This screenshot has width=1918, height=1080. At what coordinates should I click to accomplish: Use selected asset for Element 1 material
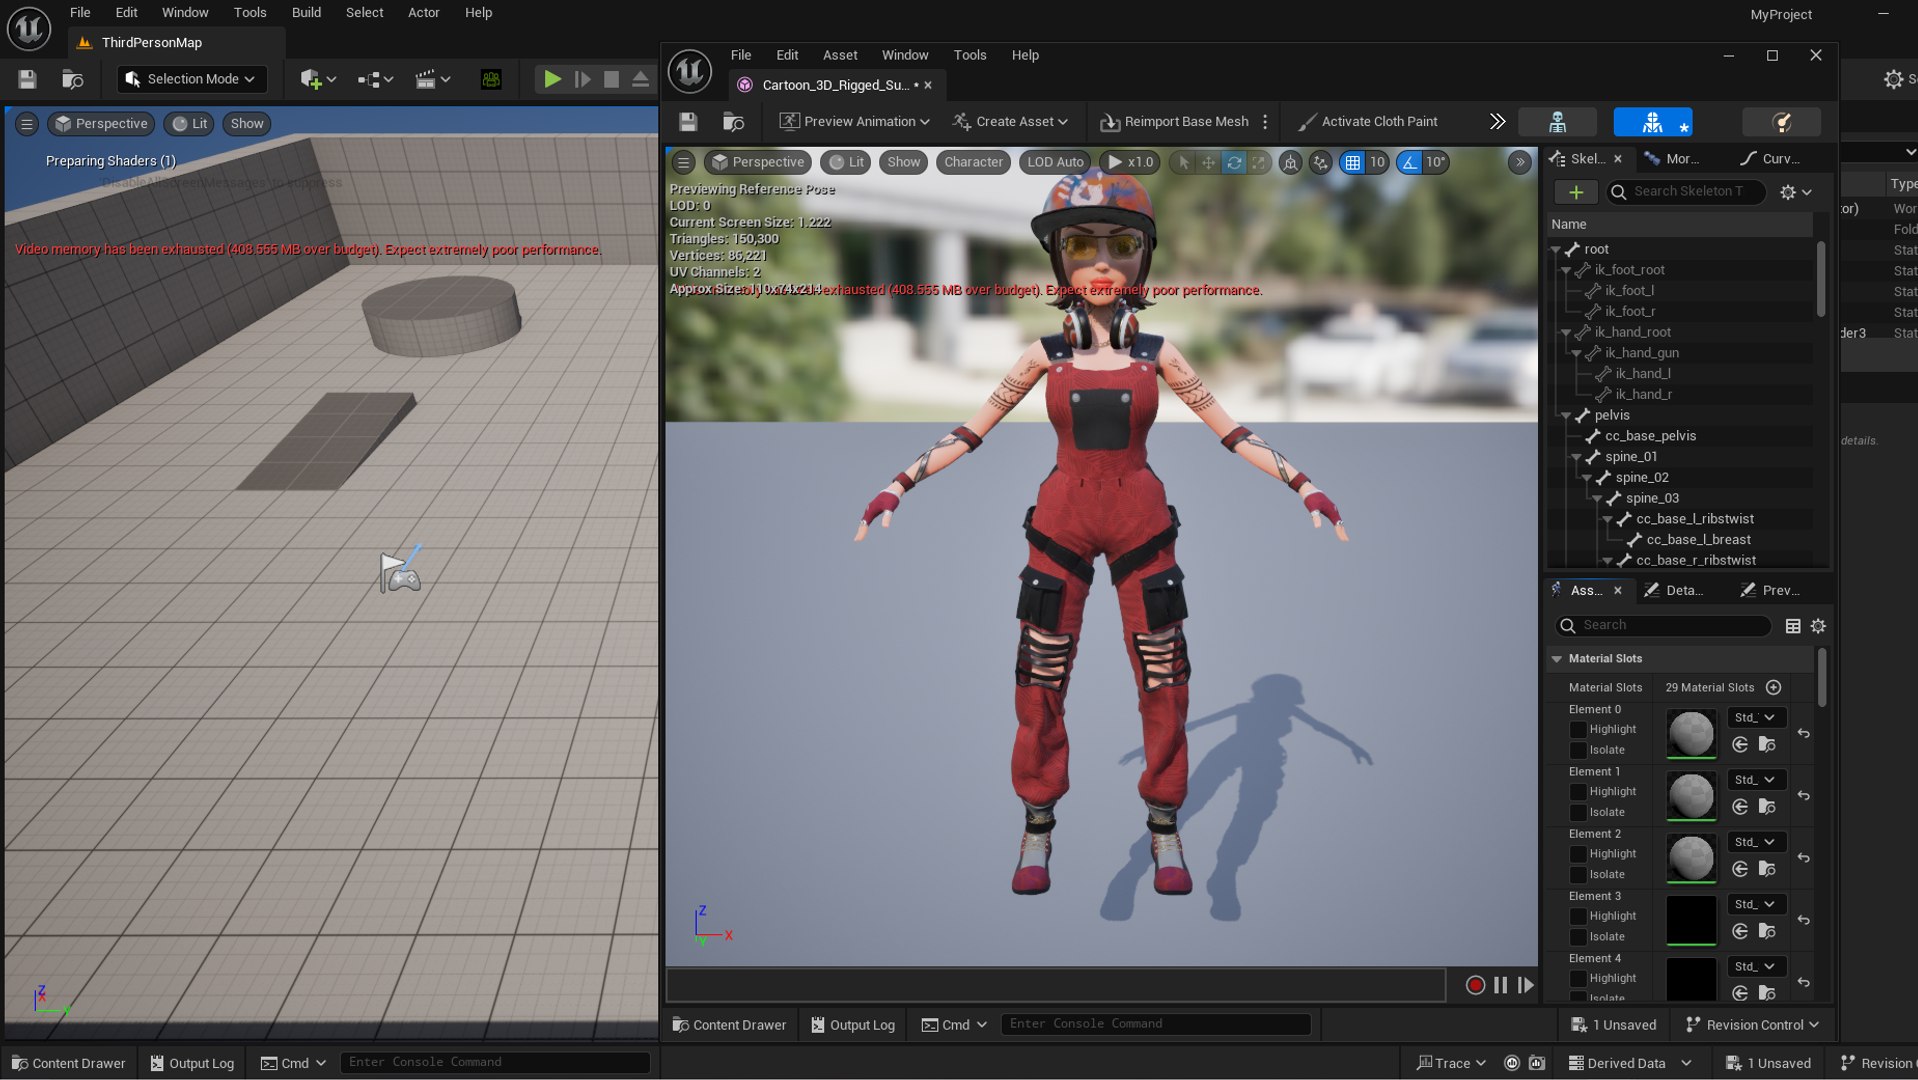tap(1740, 807)
